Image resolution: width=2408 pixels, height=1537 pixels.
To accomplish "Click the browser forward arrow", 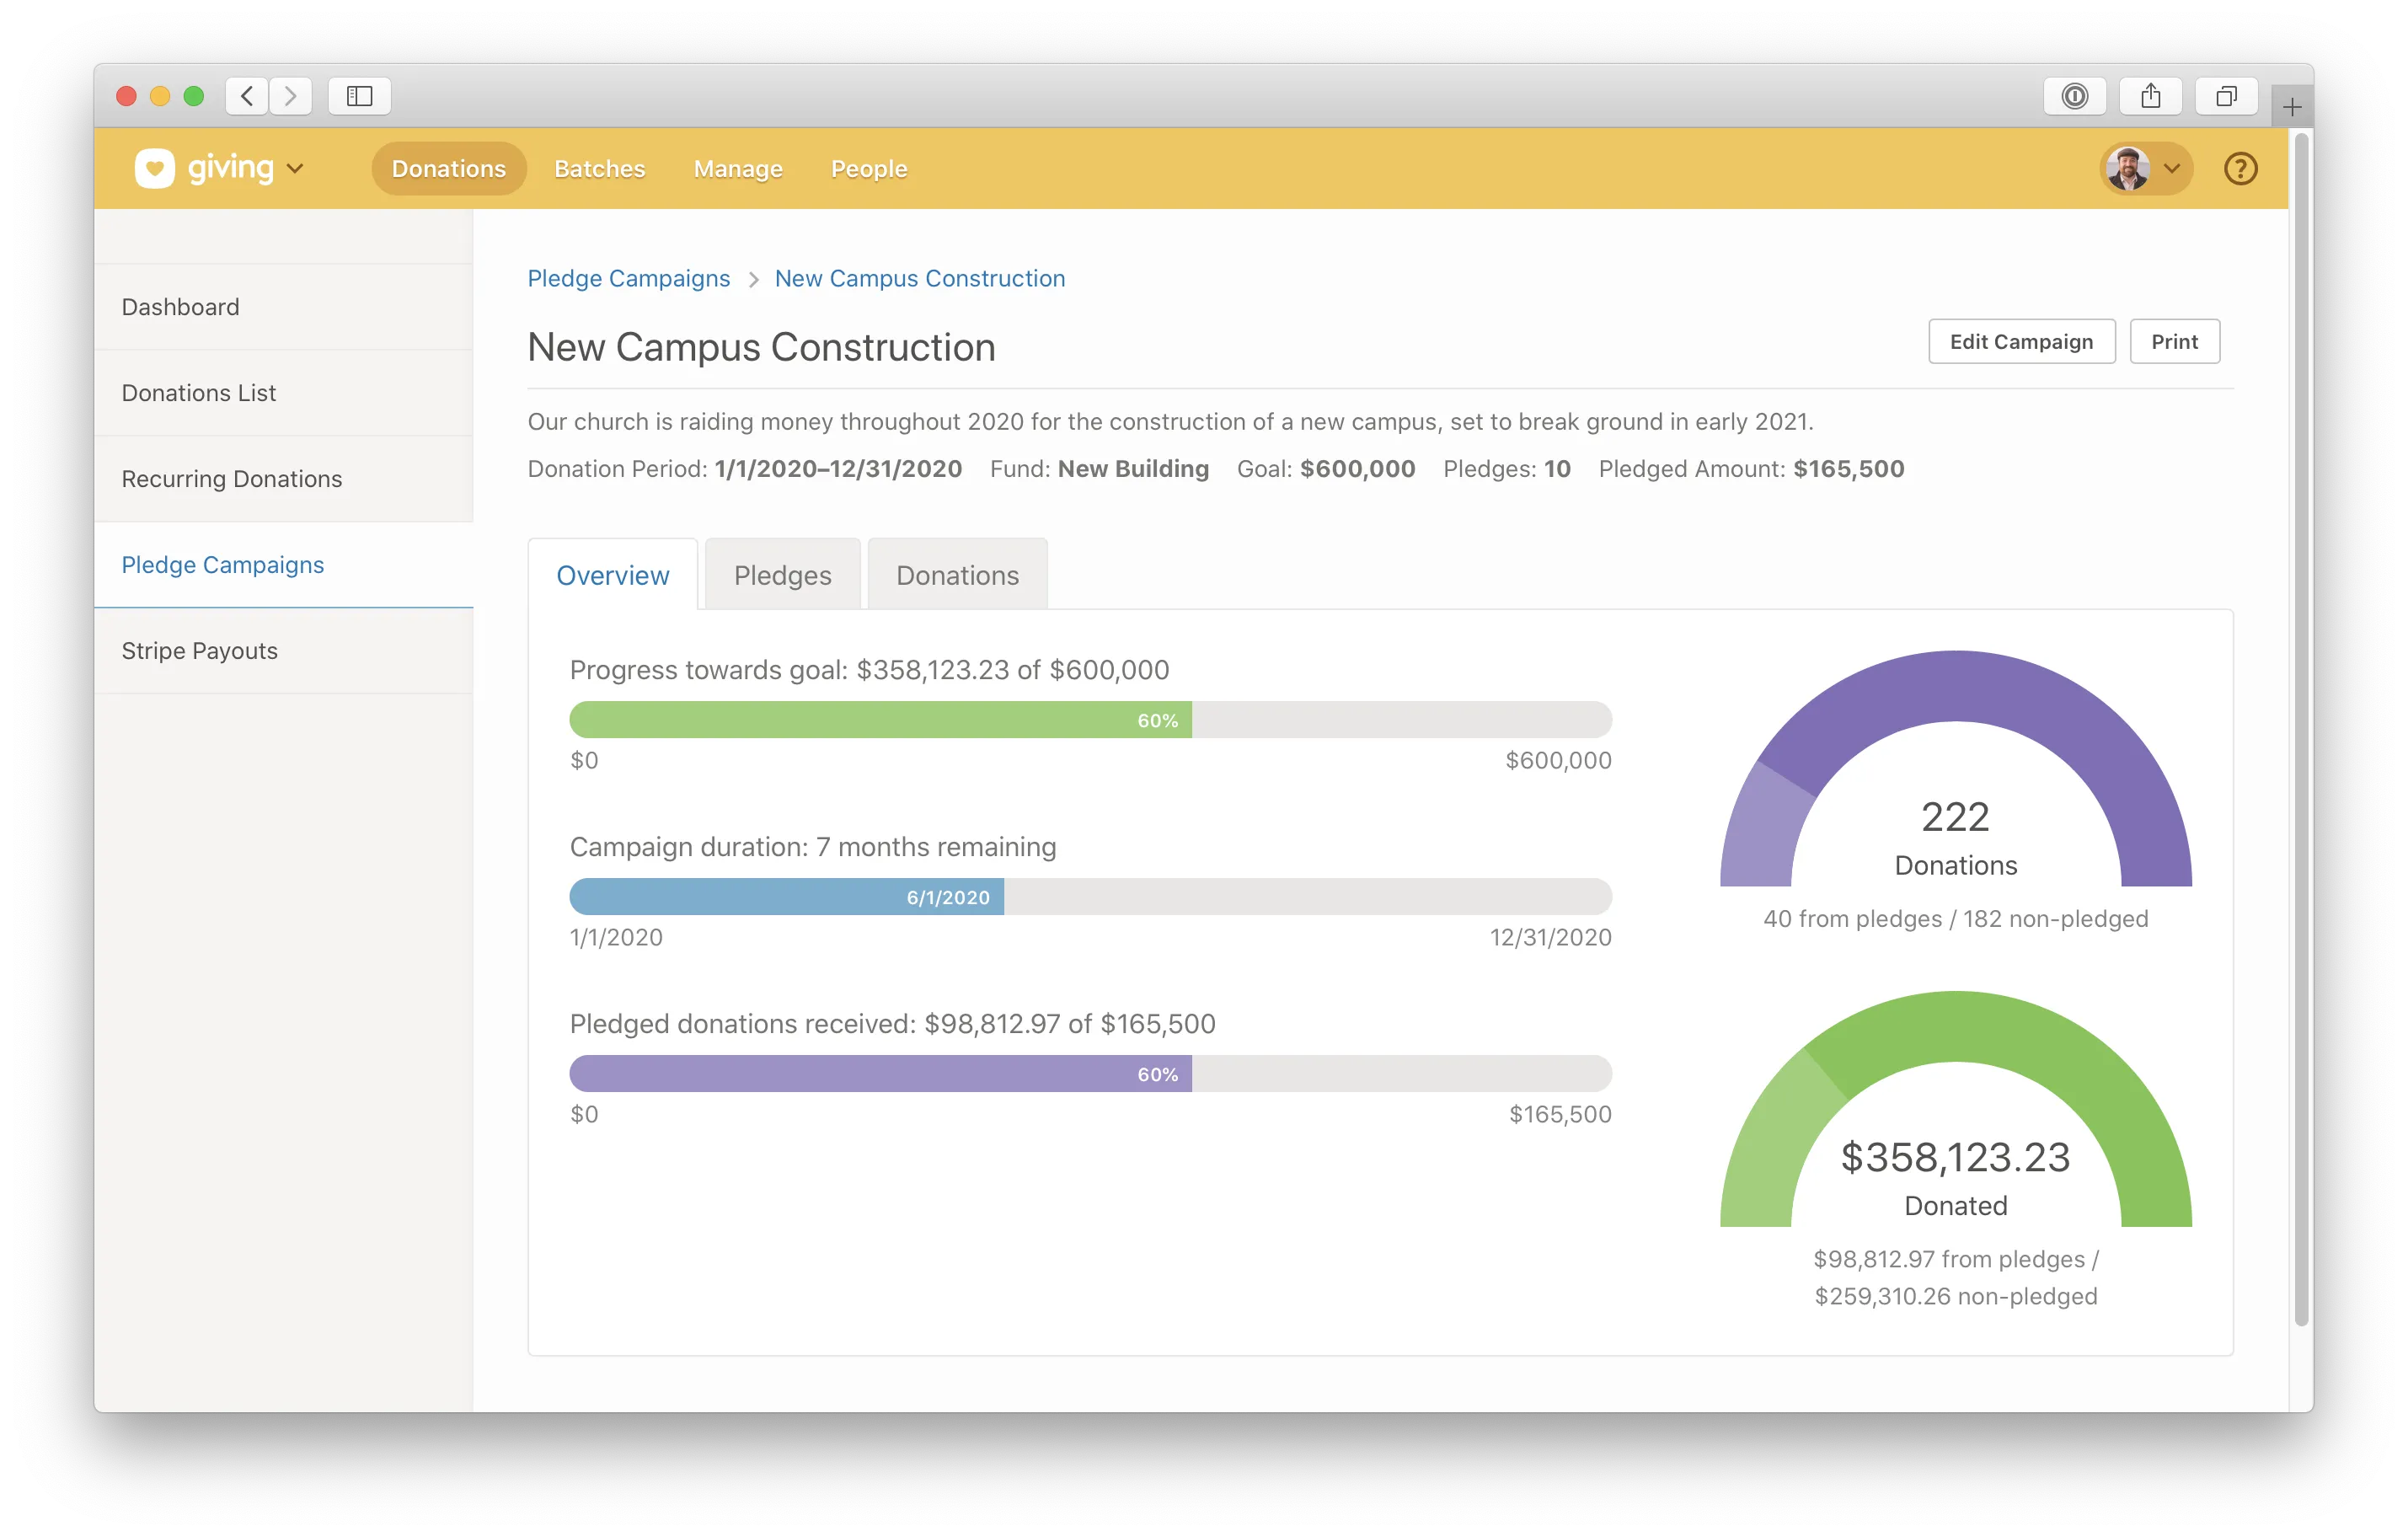I will point(291,96).
